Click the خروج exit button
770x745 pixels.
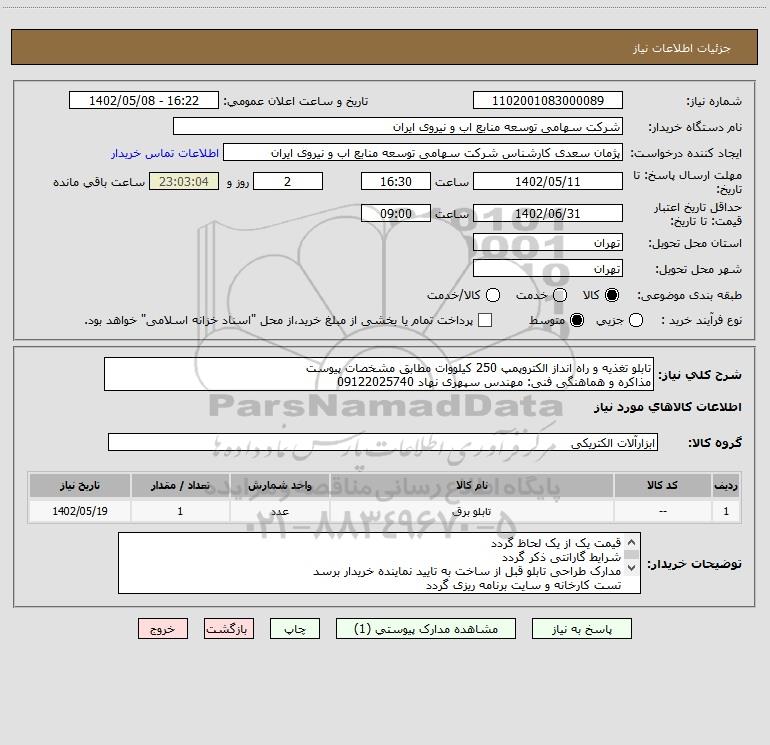(163, 629)
